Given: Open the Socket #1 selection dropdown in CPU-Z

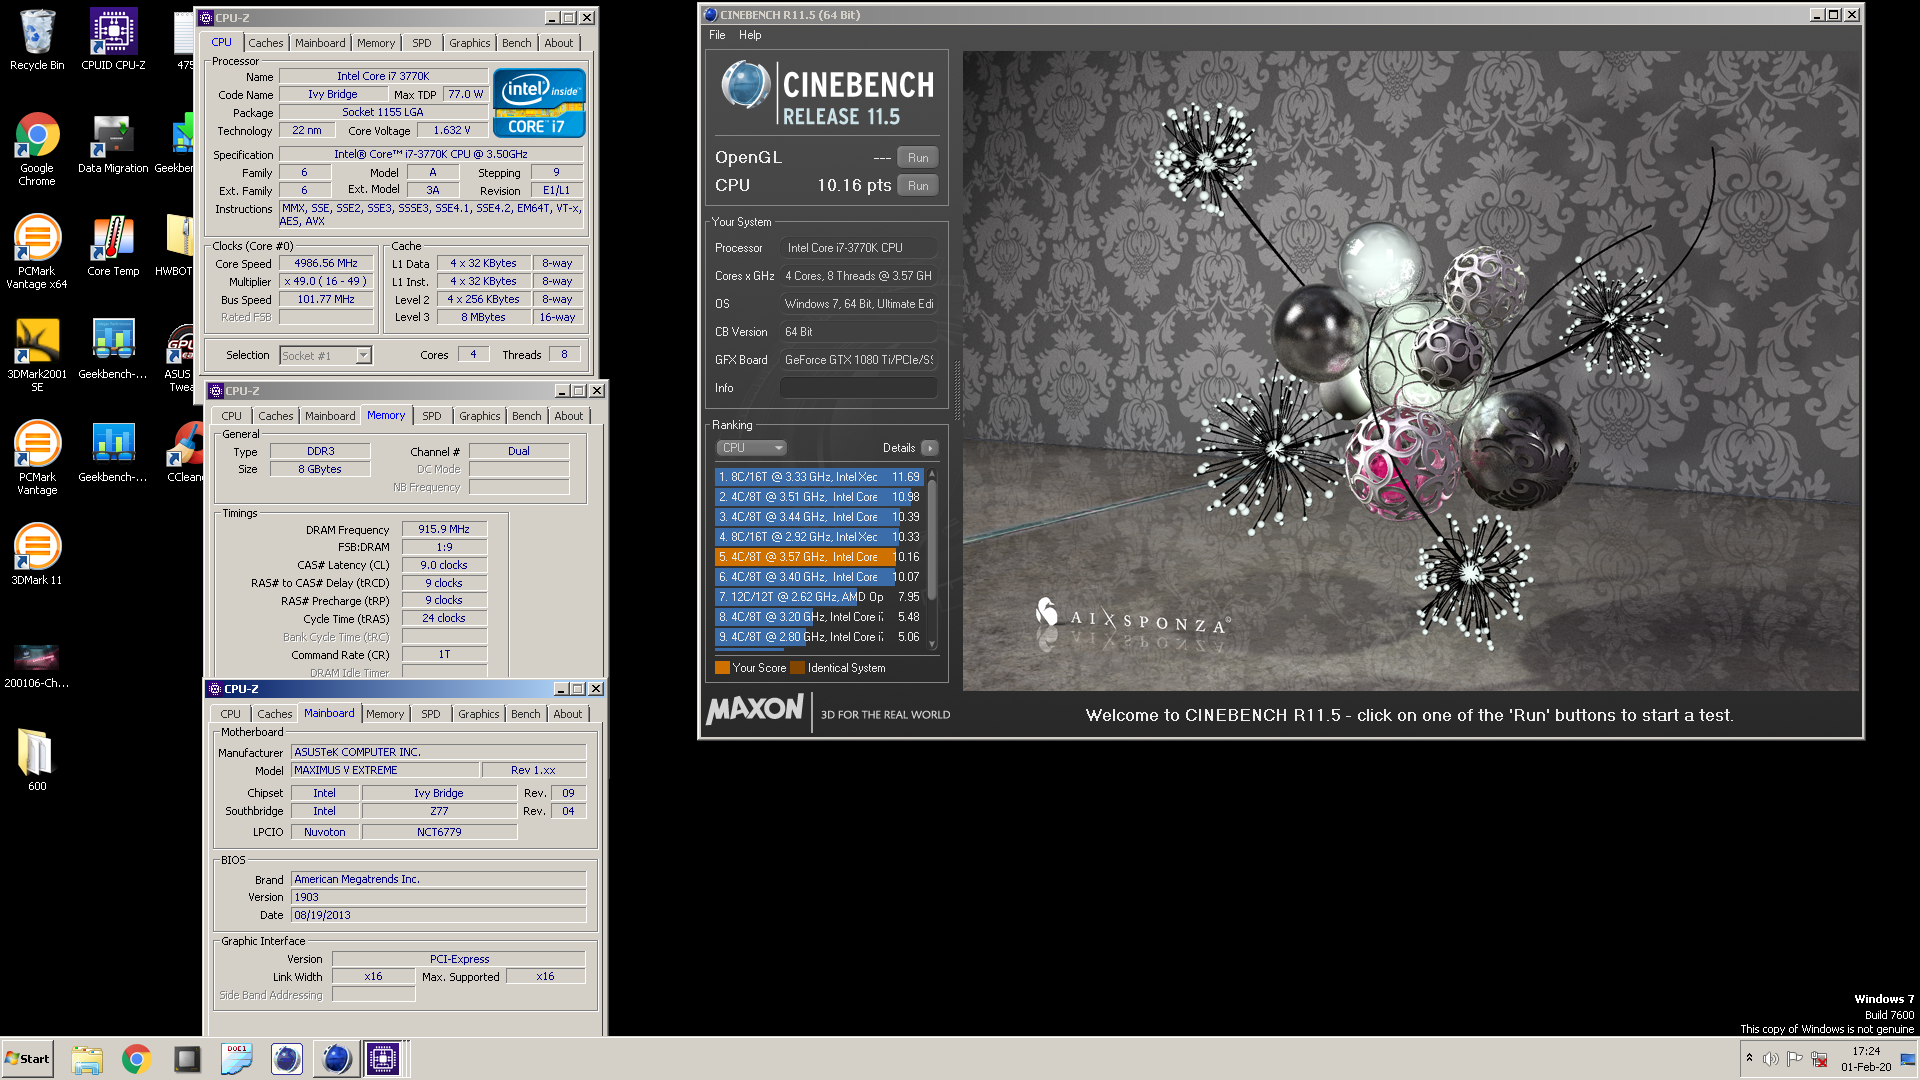Looking at the screenshot, I should click(x=325, y=355).
